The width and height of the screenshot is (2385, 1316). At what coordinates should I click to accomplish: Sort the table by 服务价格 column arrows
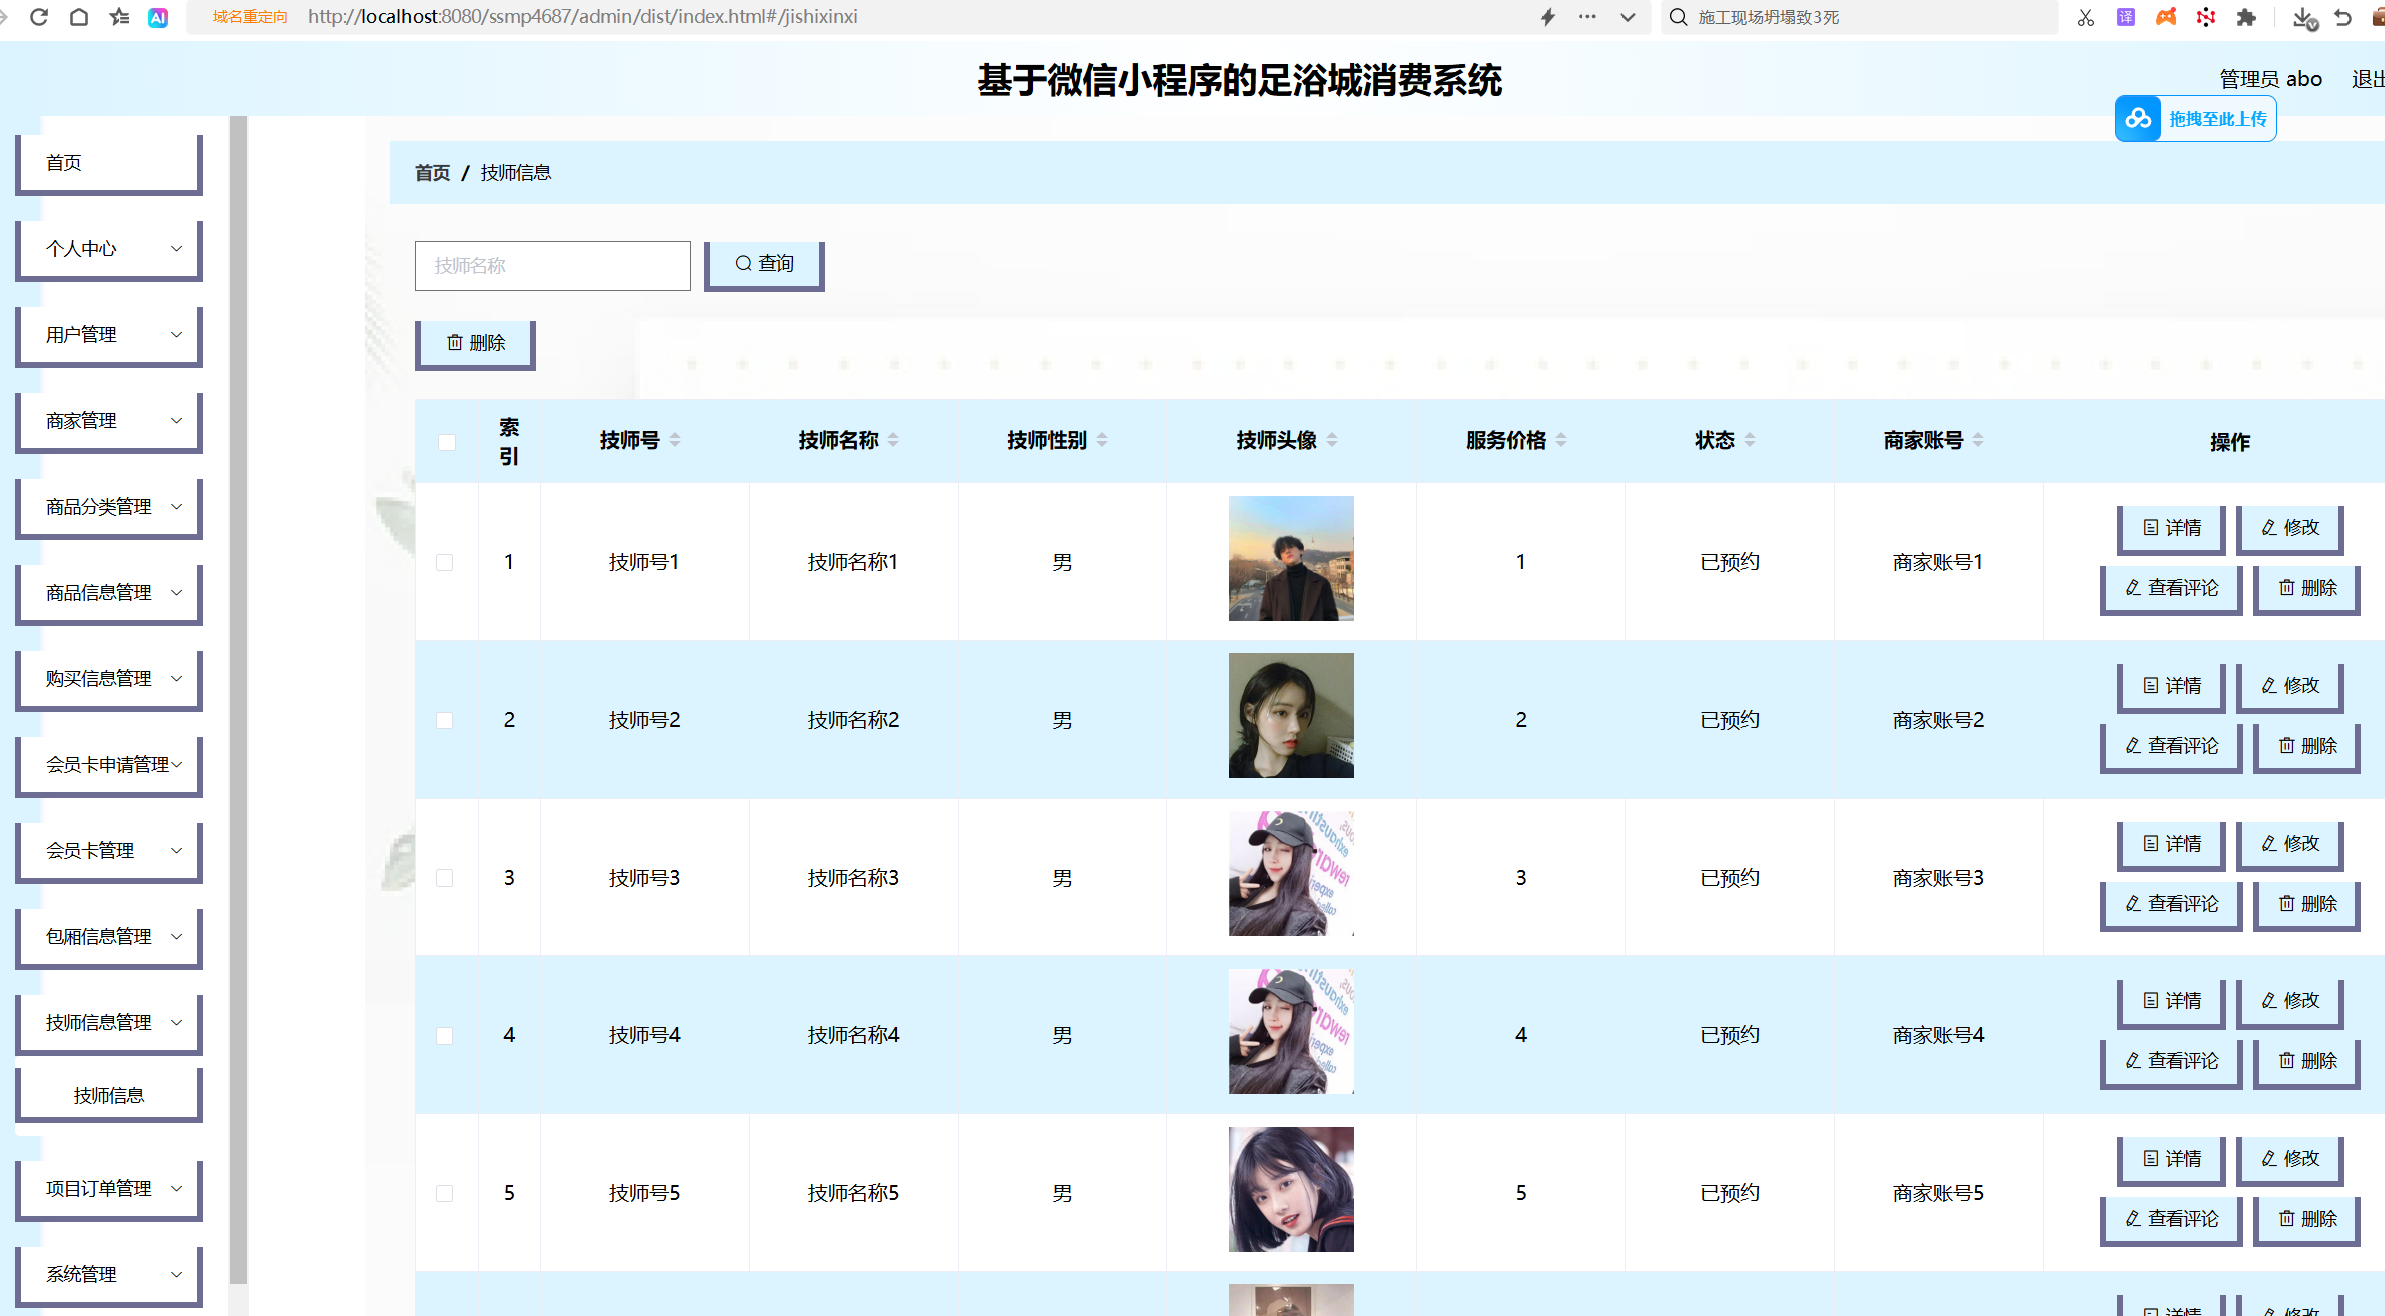pyautogui.click(x=1561, y=440)
